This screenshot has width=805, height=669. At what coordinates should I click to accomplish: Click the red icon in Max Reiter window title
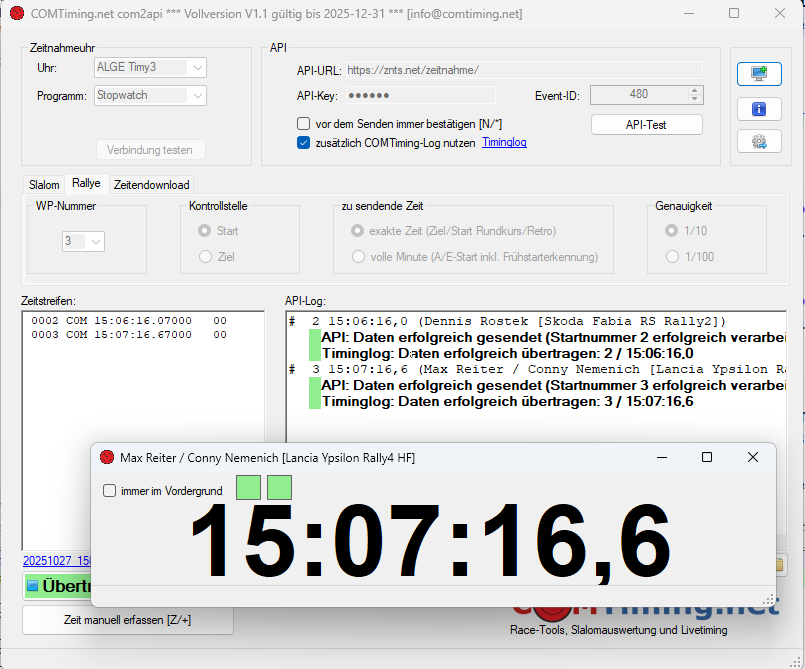[107, 457]
